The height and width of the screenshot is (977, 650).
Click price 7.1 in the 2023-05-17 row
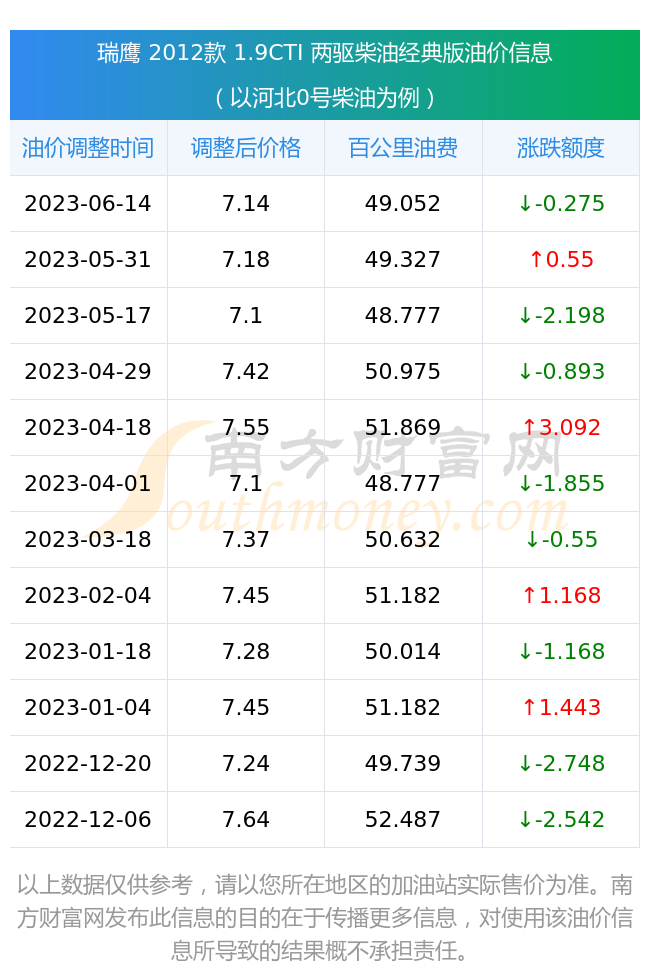(x=246, y=316)
